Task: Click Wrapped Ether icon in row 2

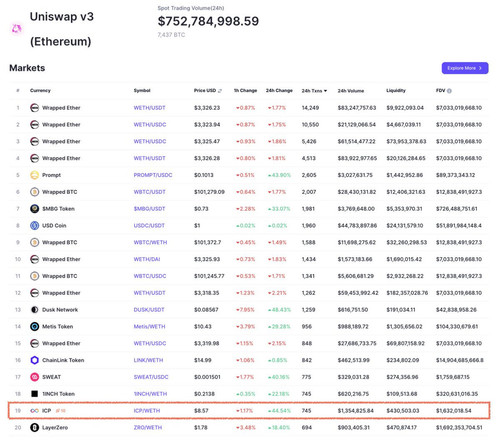Action: [x=34, y=125]
